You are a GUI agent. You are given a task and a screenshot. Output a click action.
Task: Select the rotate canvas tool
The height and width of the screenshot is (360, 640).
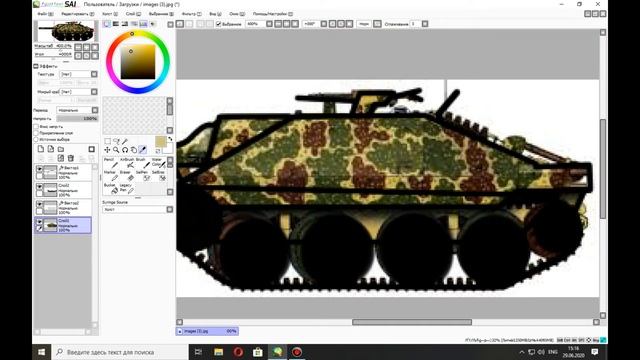(x=125, y=150)
